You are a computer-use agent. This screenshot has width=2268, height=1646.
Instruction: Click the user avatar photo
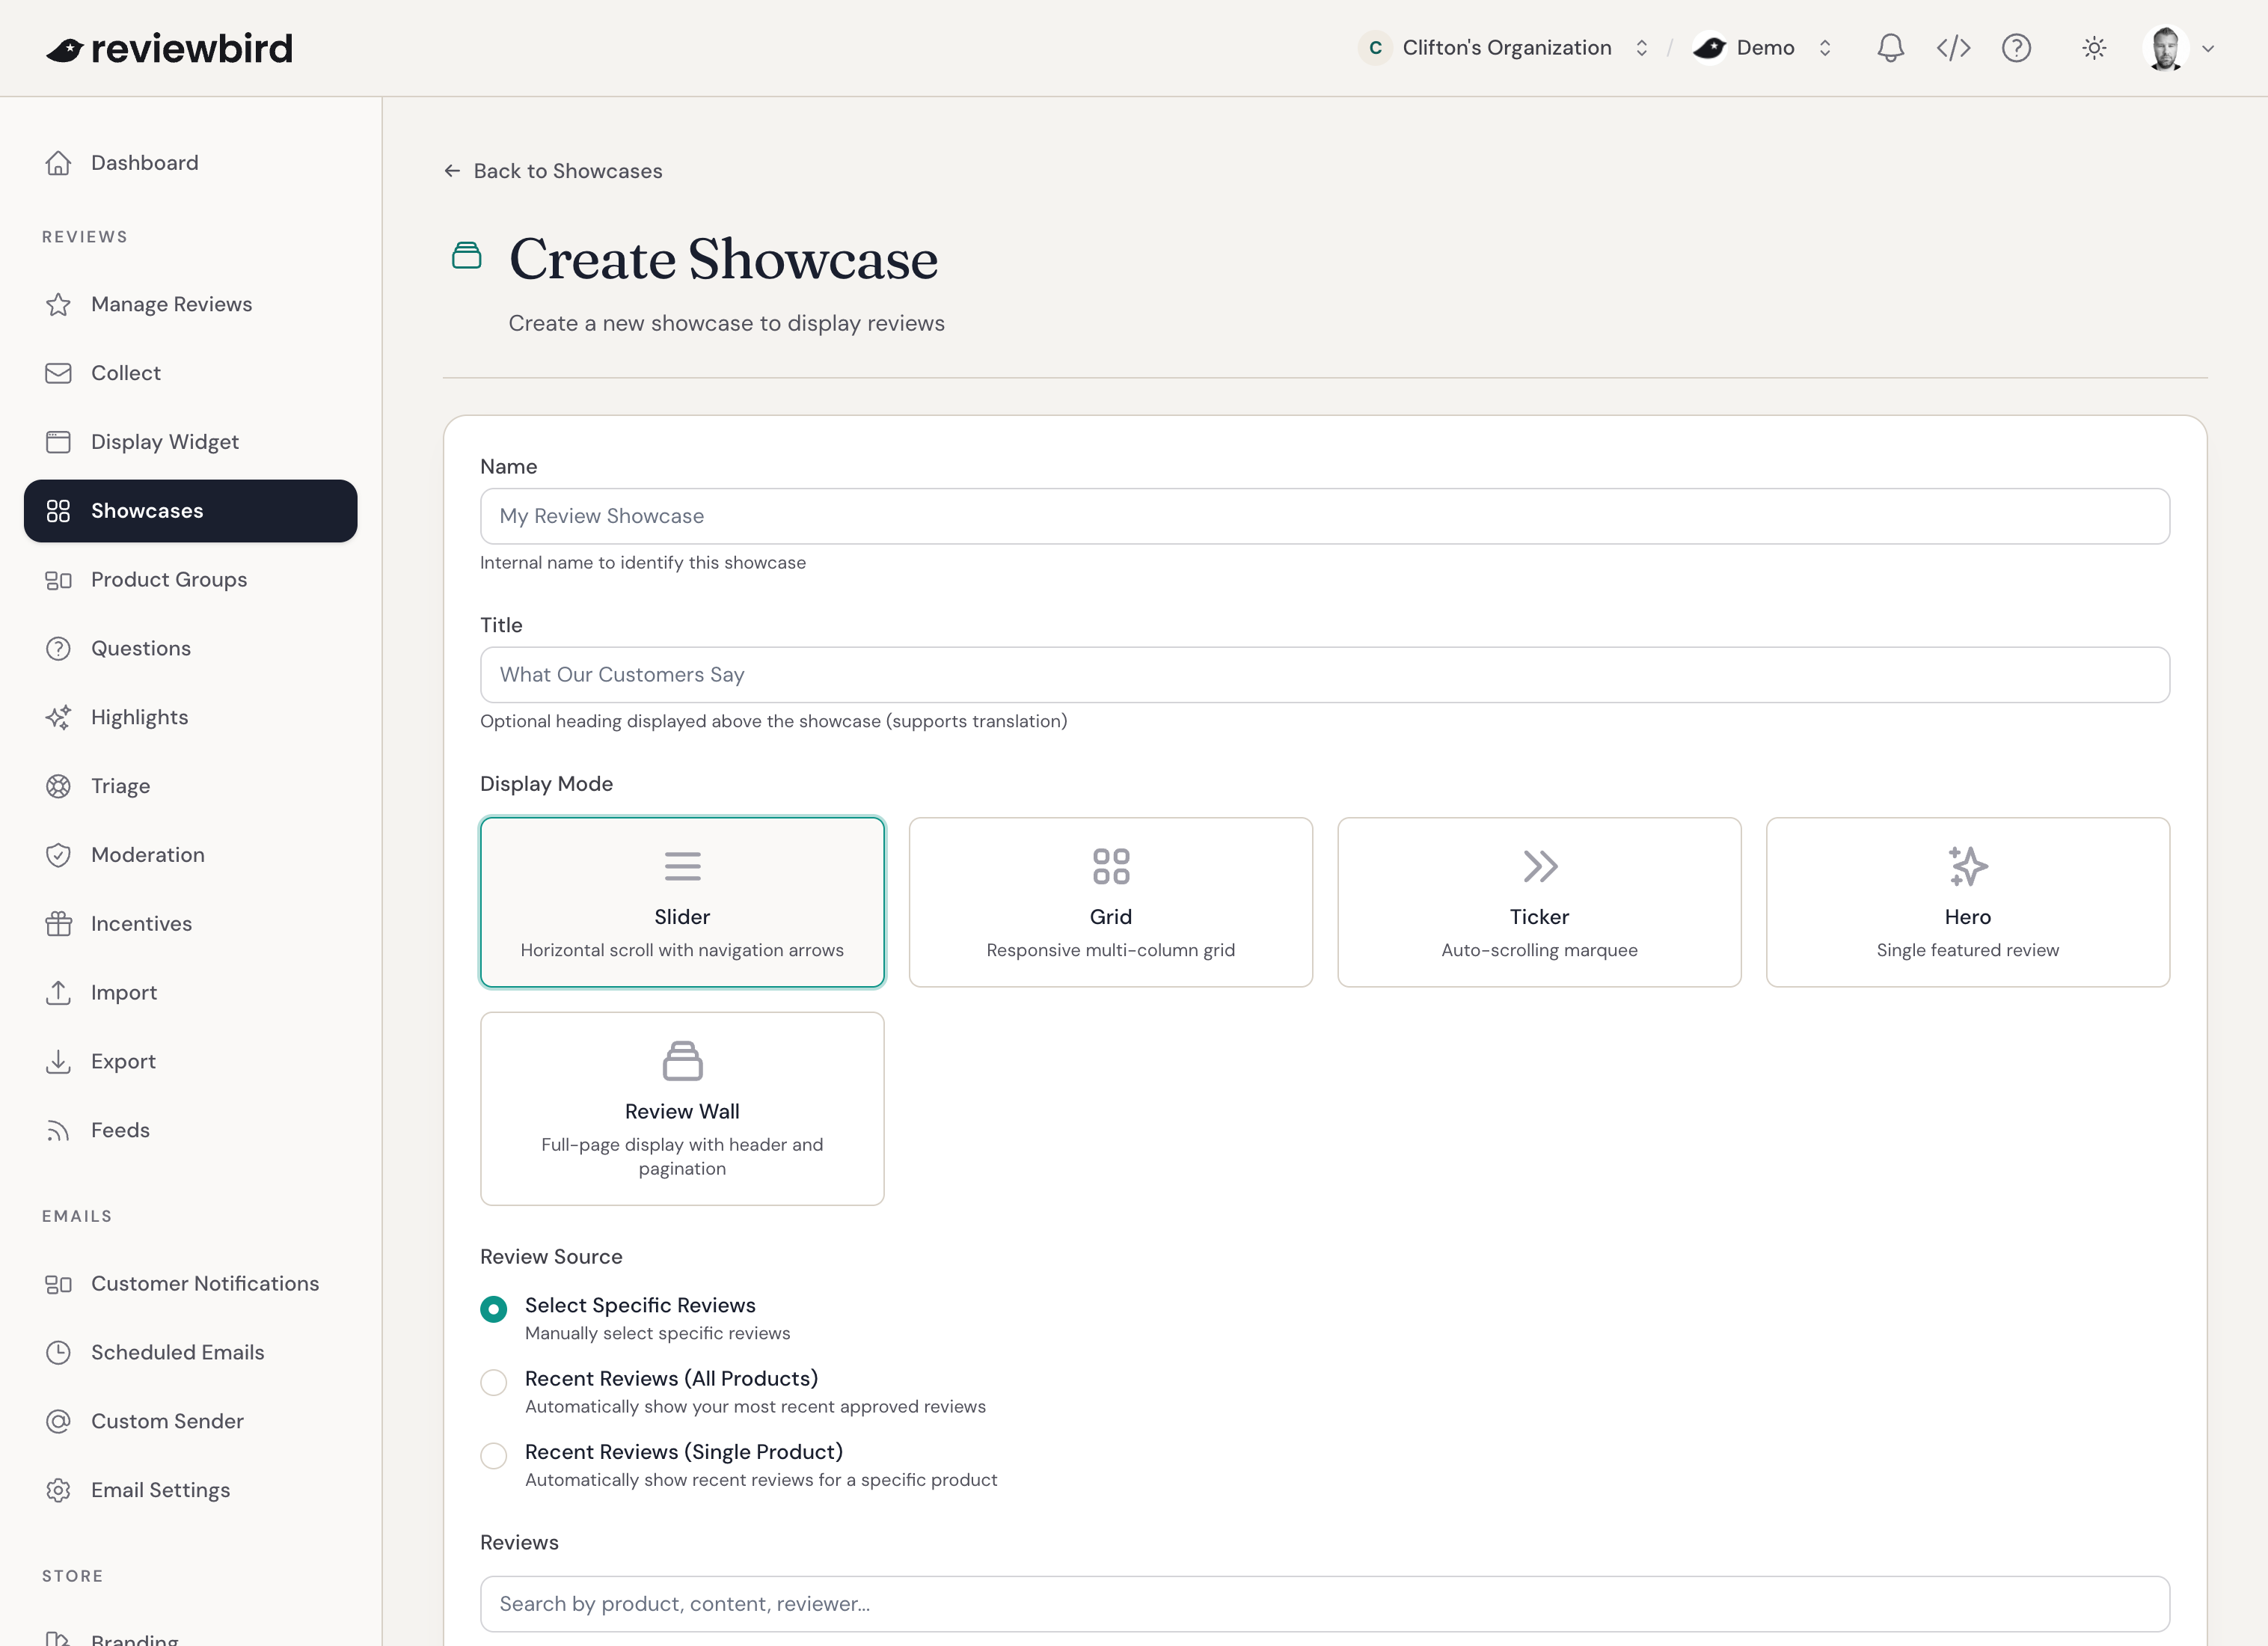(x=2165, y=48)
